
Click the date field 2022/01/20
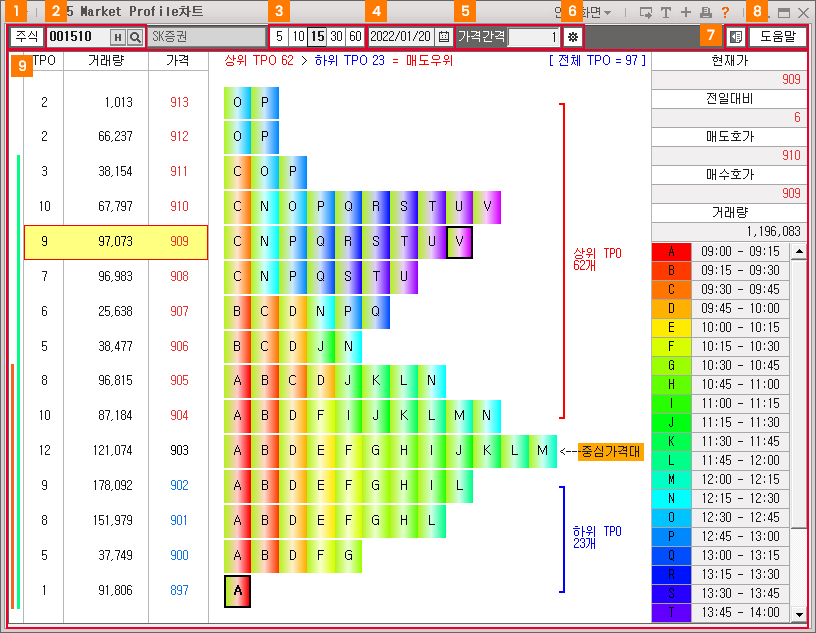point(401,36)
